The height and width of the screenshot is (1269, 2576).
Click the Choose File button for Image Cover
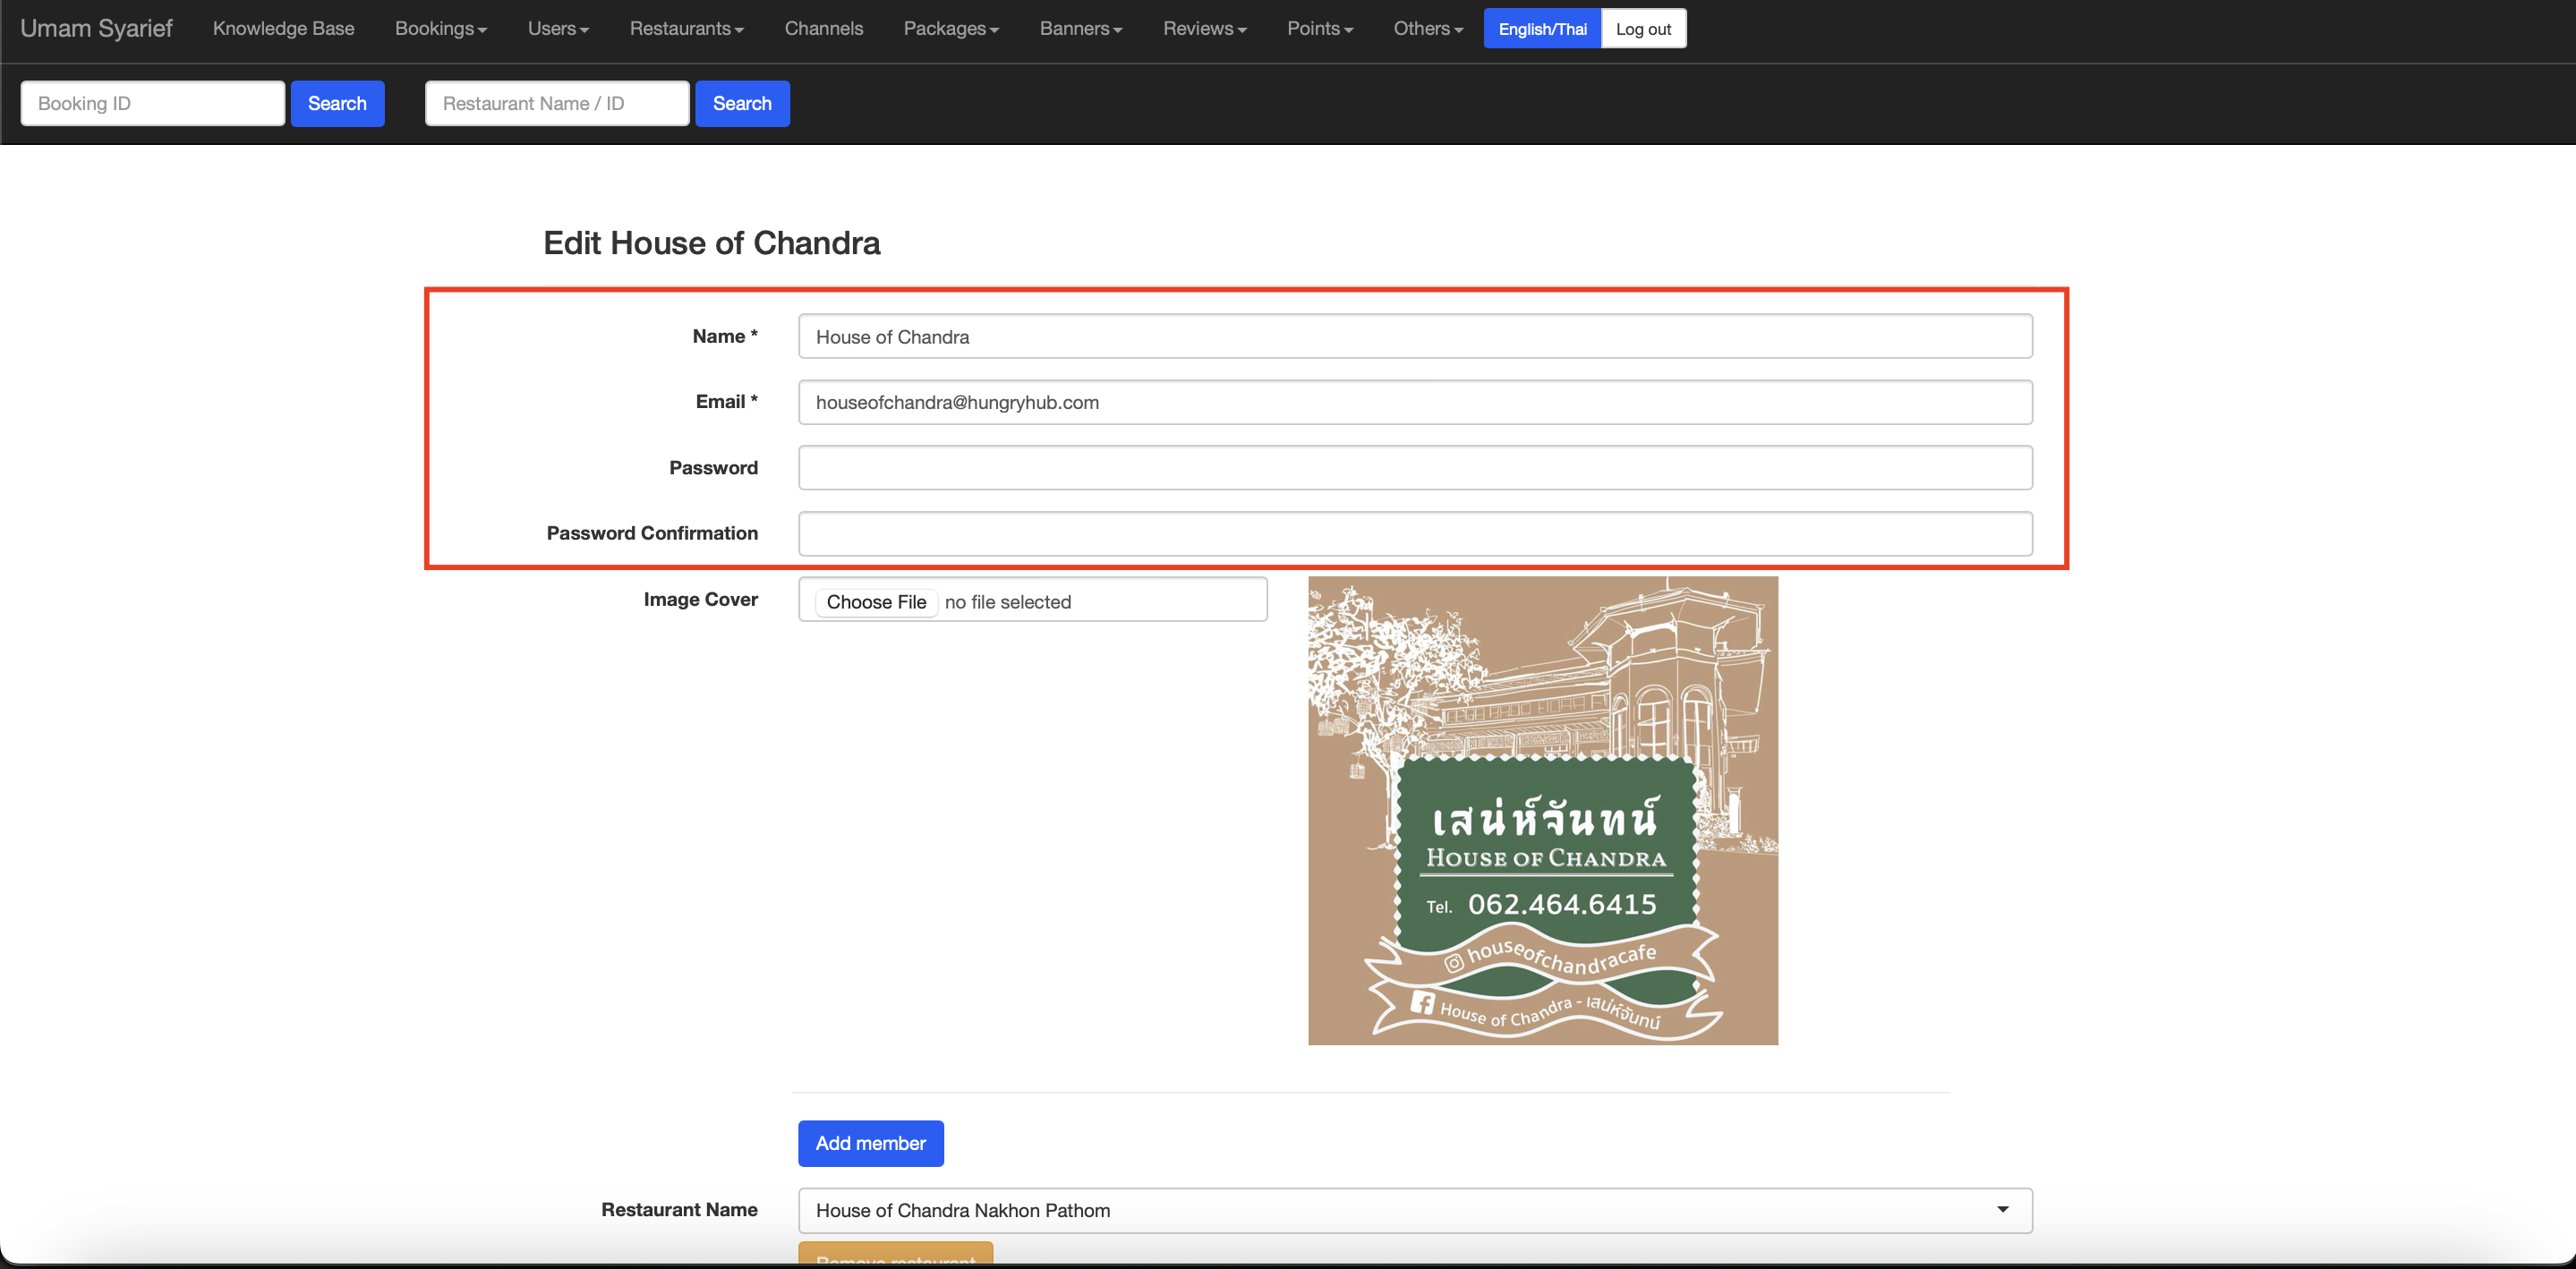[875, 602]
